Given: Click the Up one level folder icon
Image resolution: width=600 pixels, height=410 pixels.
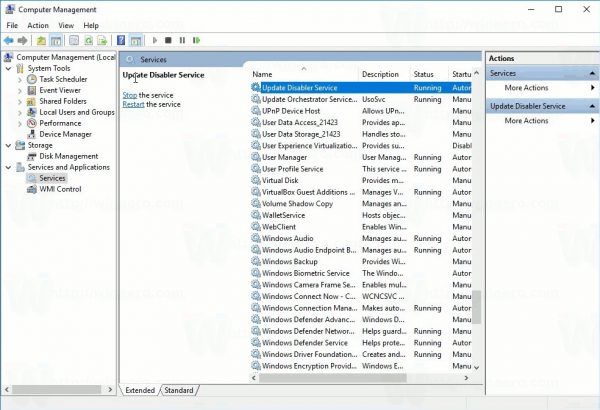Looking at the screenshot, I should 41,40.
